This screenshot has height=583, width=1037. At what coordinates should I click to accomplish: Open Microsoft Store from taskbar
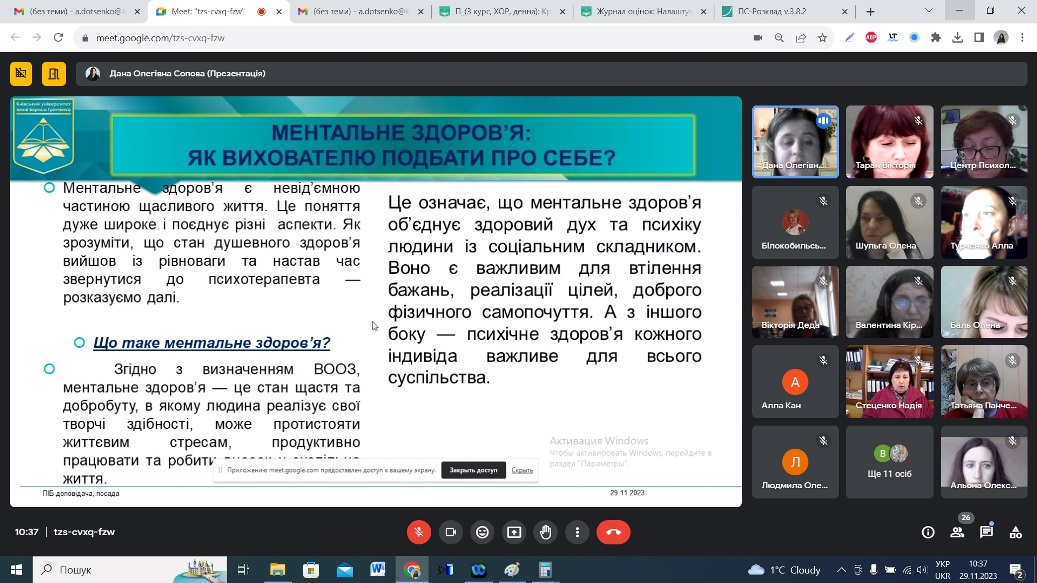[x=311, y=570]
